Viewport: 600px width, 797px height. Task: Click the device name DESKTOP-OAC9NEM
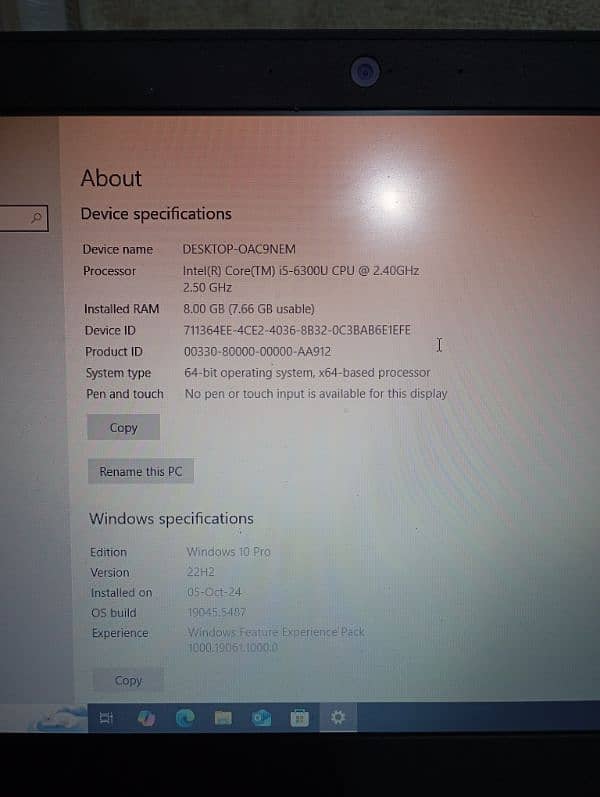click(x=239, y=249)
